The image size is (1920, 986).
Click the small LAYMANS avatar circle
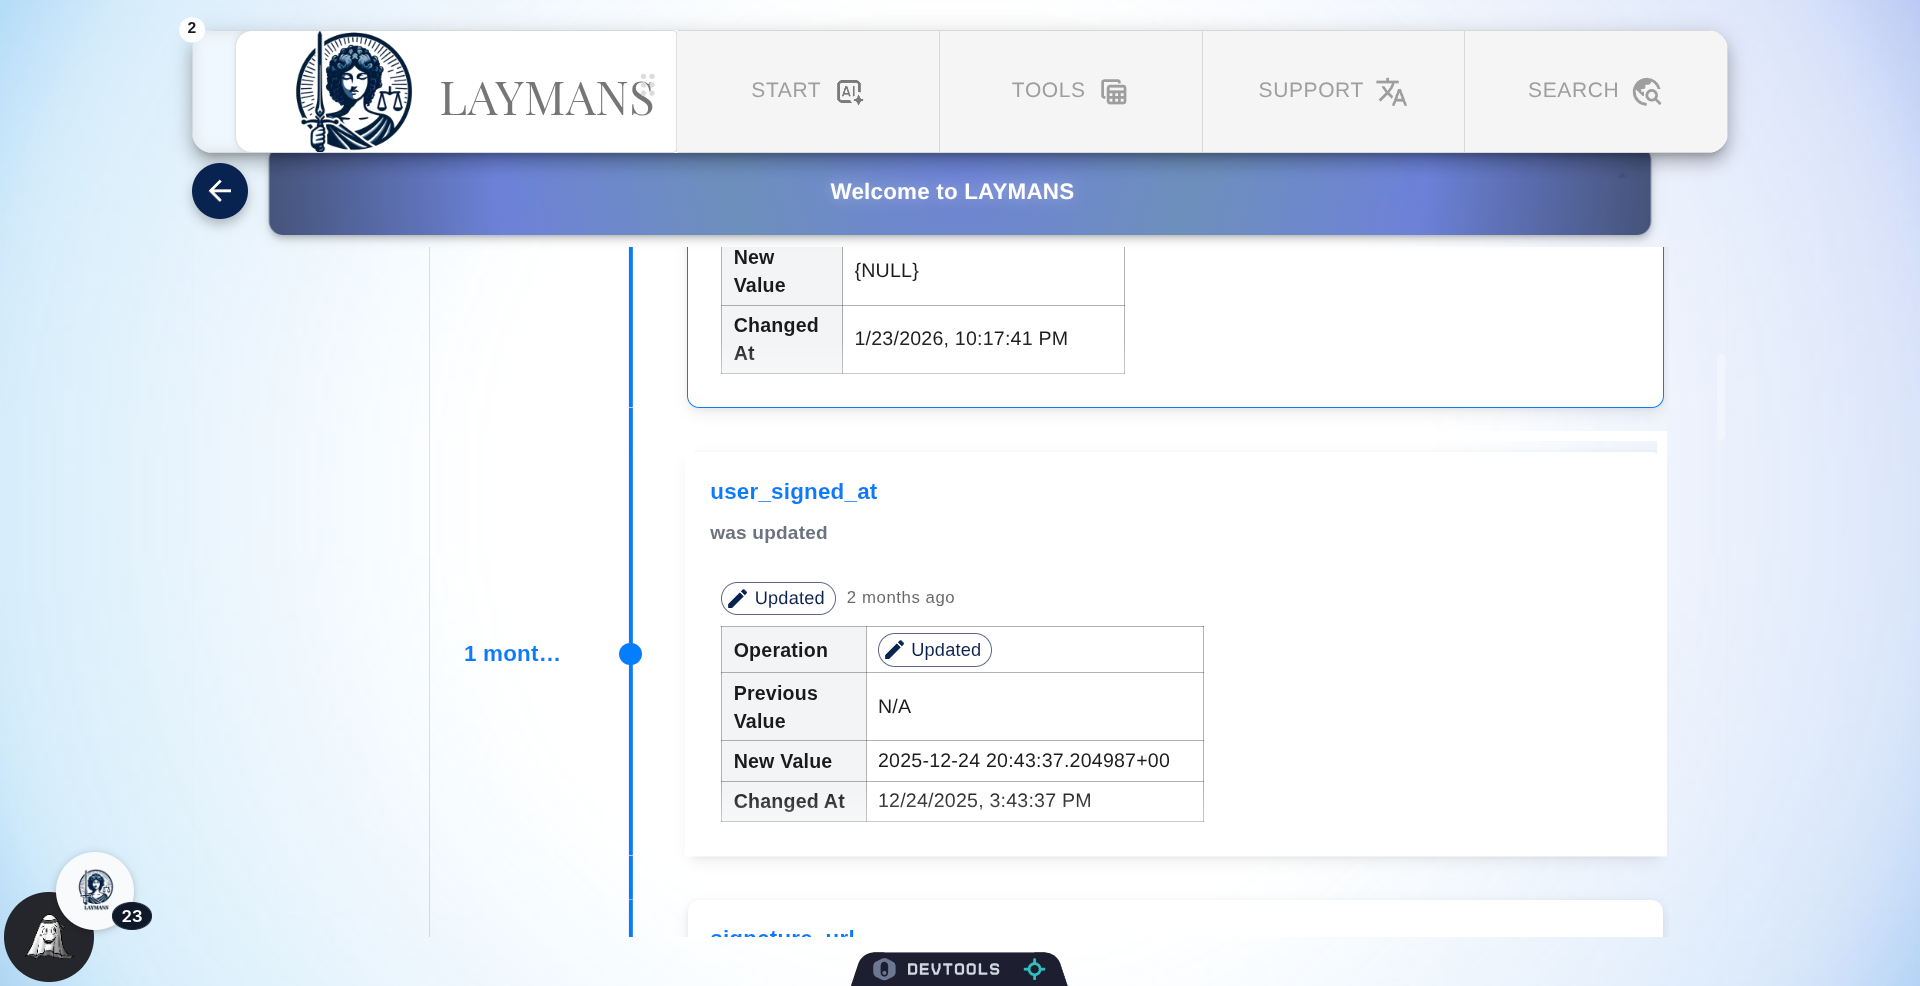[x=95, y=890]
